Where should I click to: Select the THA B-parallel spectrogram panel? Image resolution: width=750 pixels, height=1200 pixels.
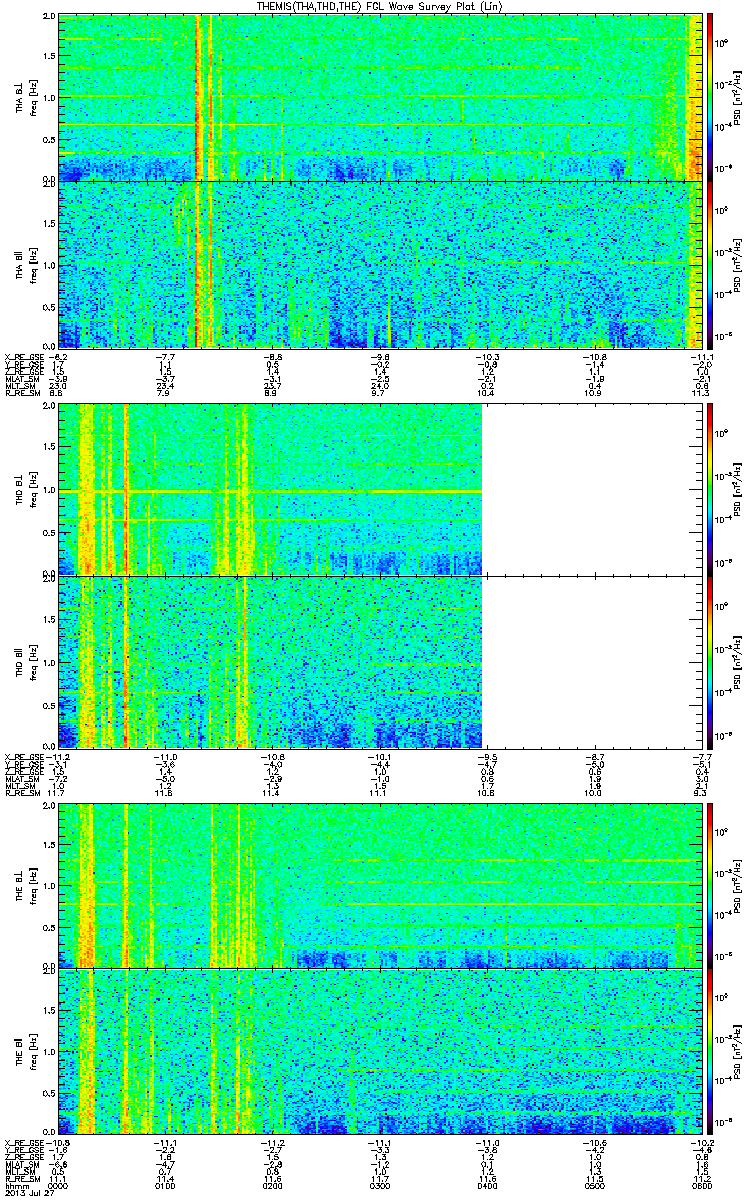(x=380, y=263)
